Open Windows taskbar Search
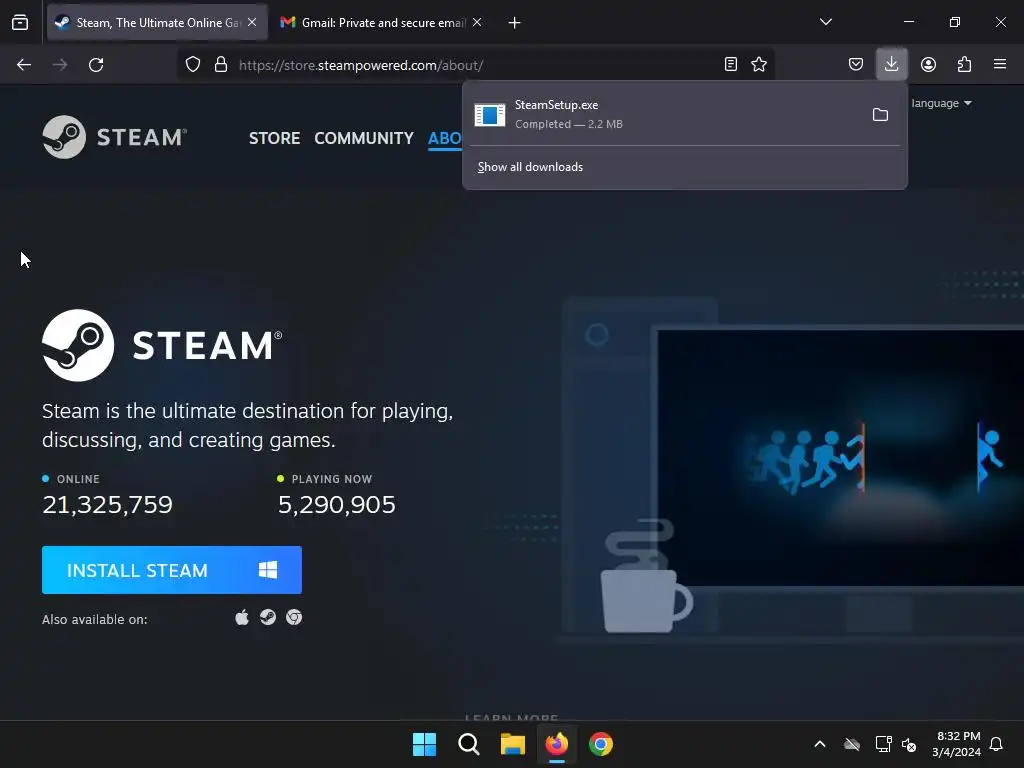The width and height of the screenshot is (1024, 768). (469, 744)
